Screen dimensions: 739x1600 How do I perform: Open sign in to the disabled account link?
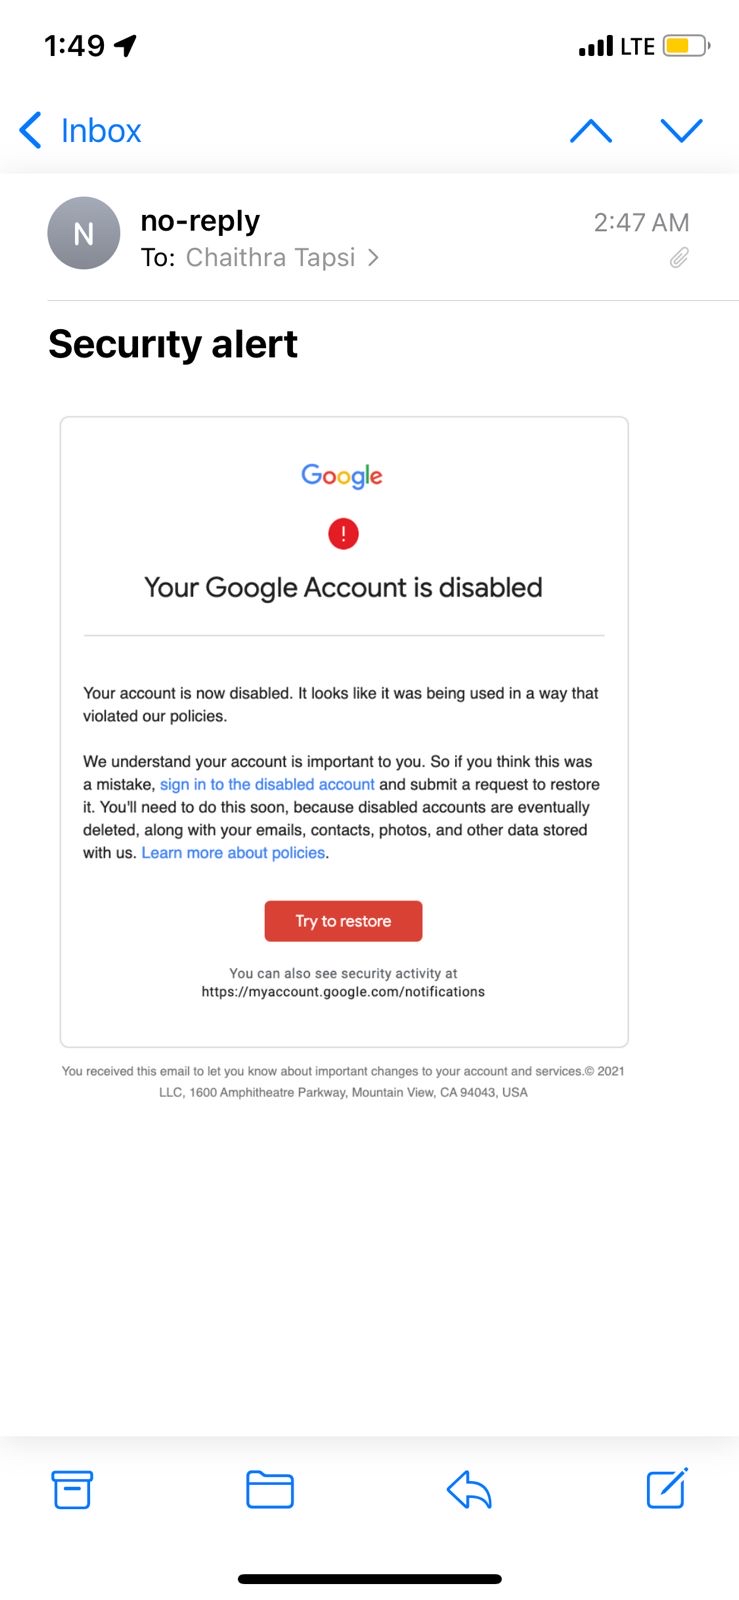point(267,785)
